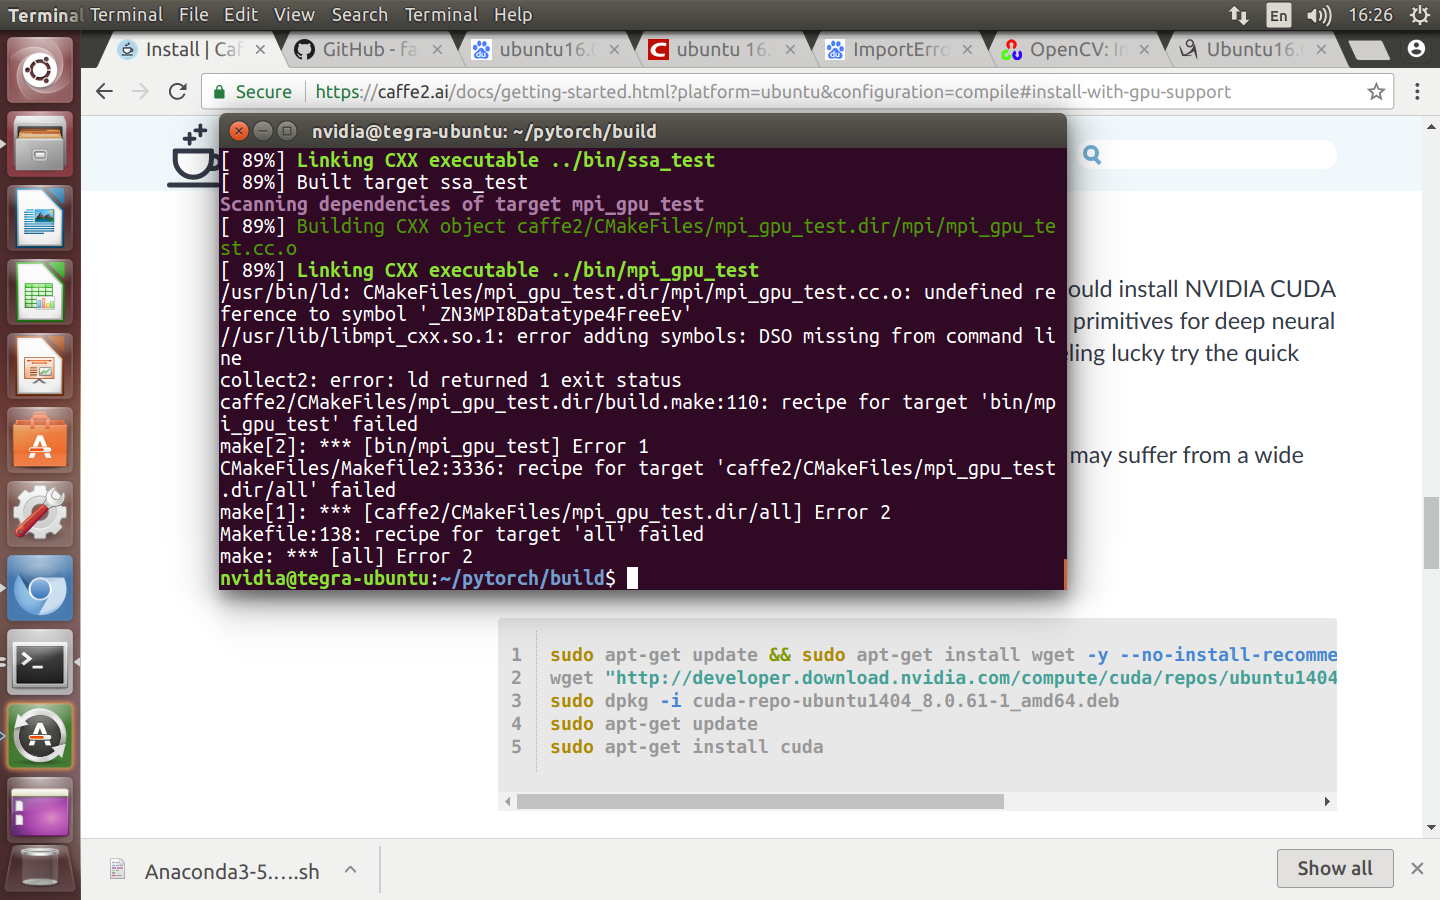Close the GitHub tab
Image resolution: width=1440 pixels, height=900 pixels.
pyautogui.click(x=437, y=49)
